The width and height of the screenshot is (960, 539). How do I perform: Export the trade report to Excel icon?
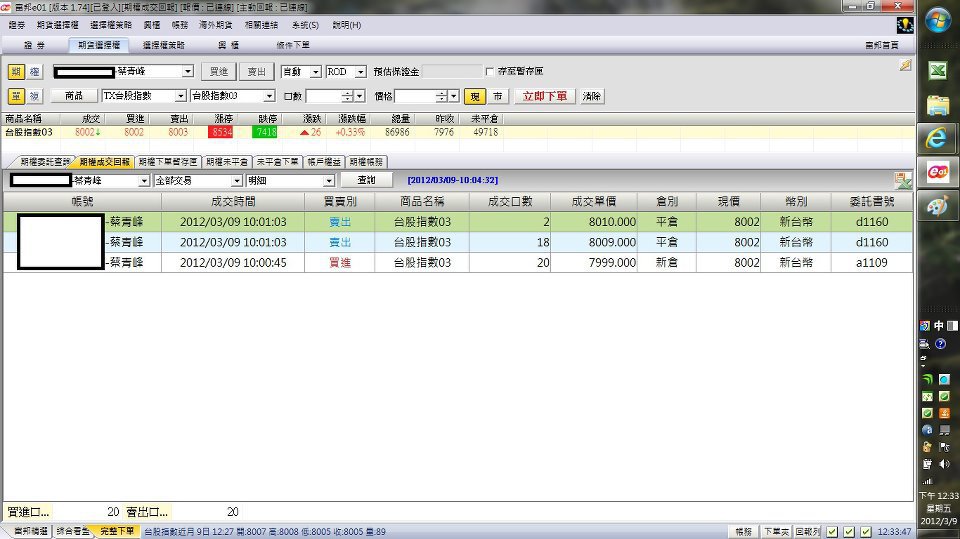[x=902, y=180]
